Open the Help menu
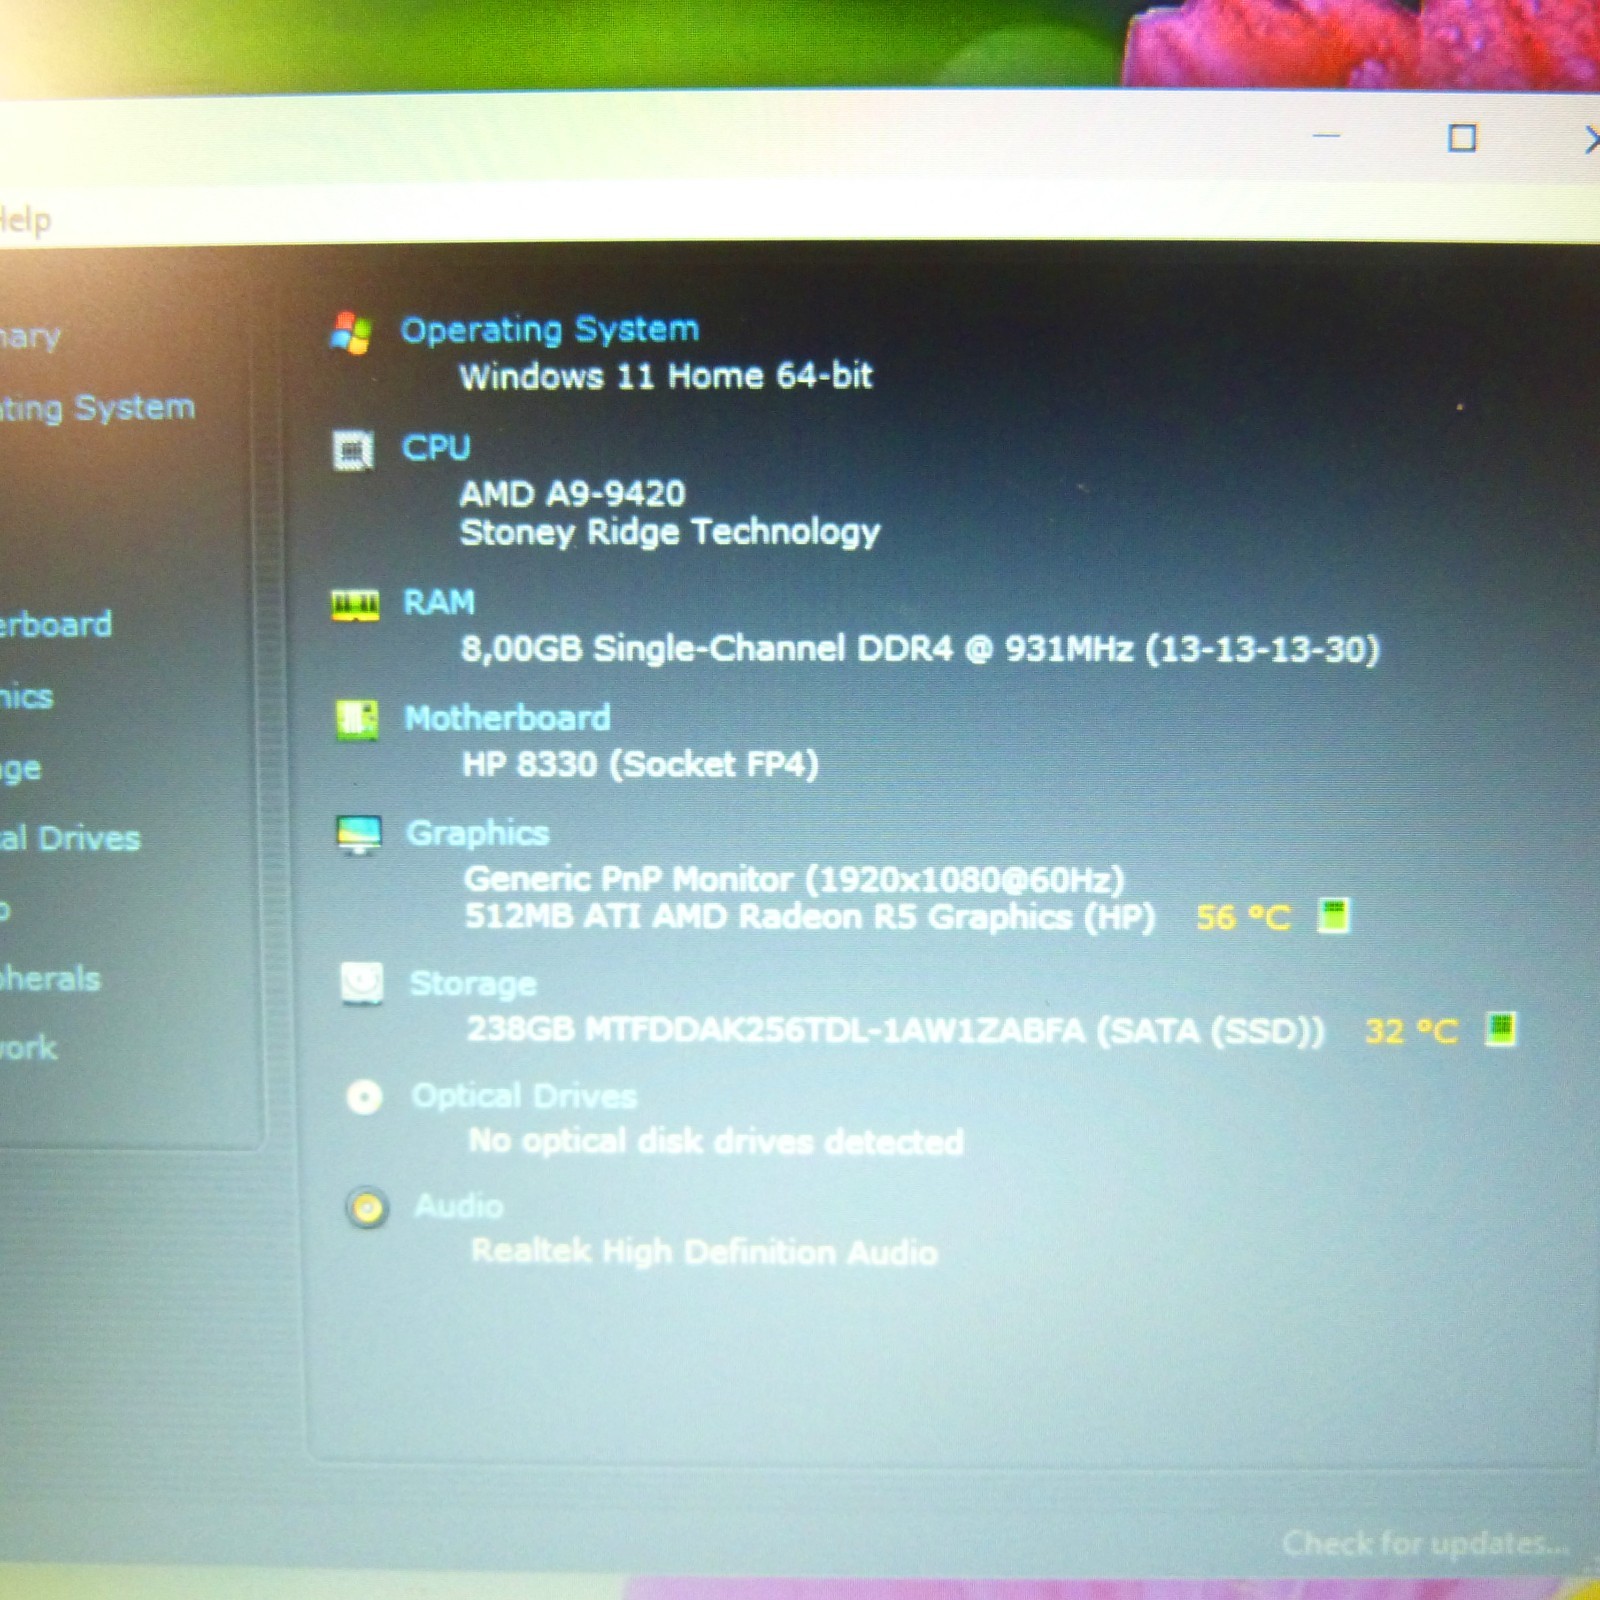This screenshot has width=1600, height=1600. 24,220
